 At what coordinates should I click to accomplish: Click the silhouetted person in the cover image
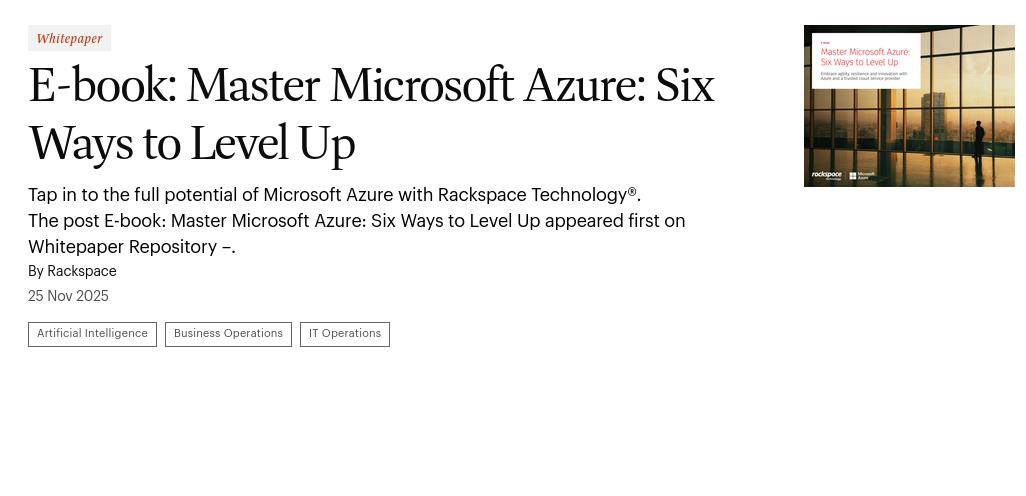tap(980, 134)
